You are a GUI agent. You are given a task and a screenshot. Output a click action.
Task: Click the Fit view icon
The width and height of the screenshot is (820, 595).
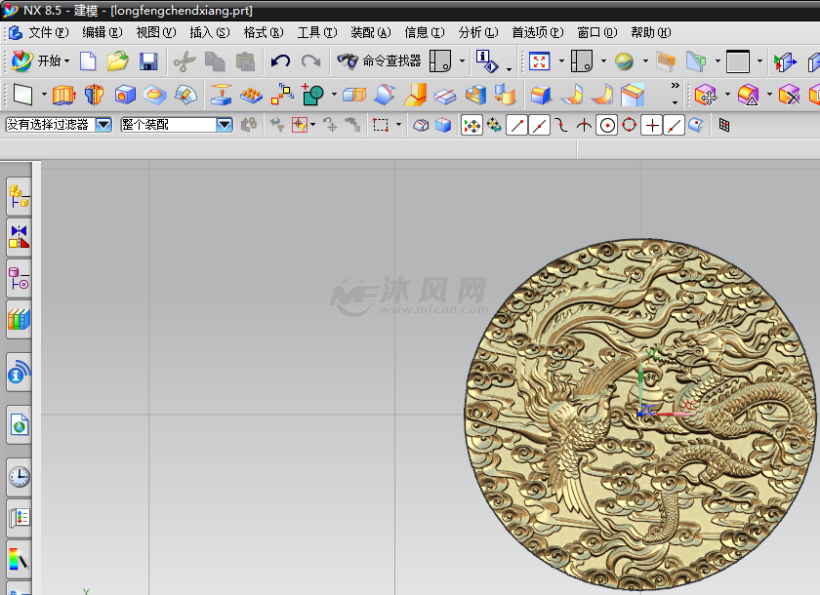pos(539,62)
